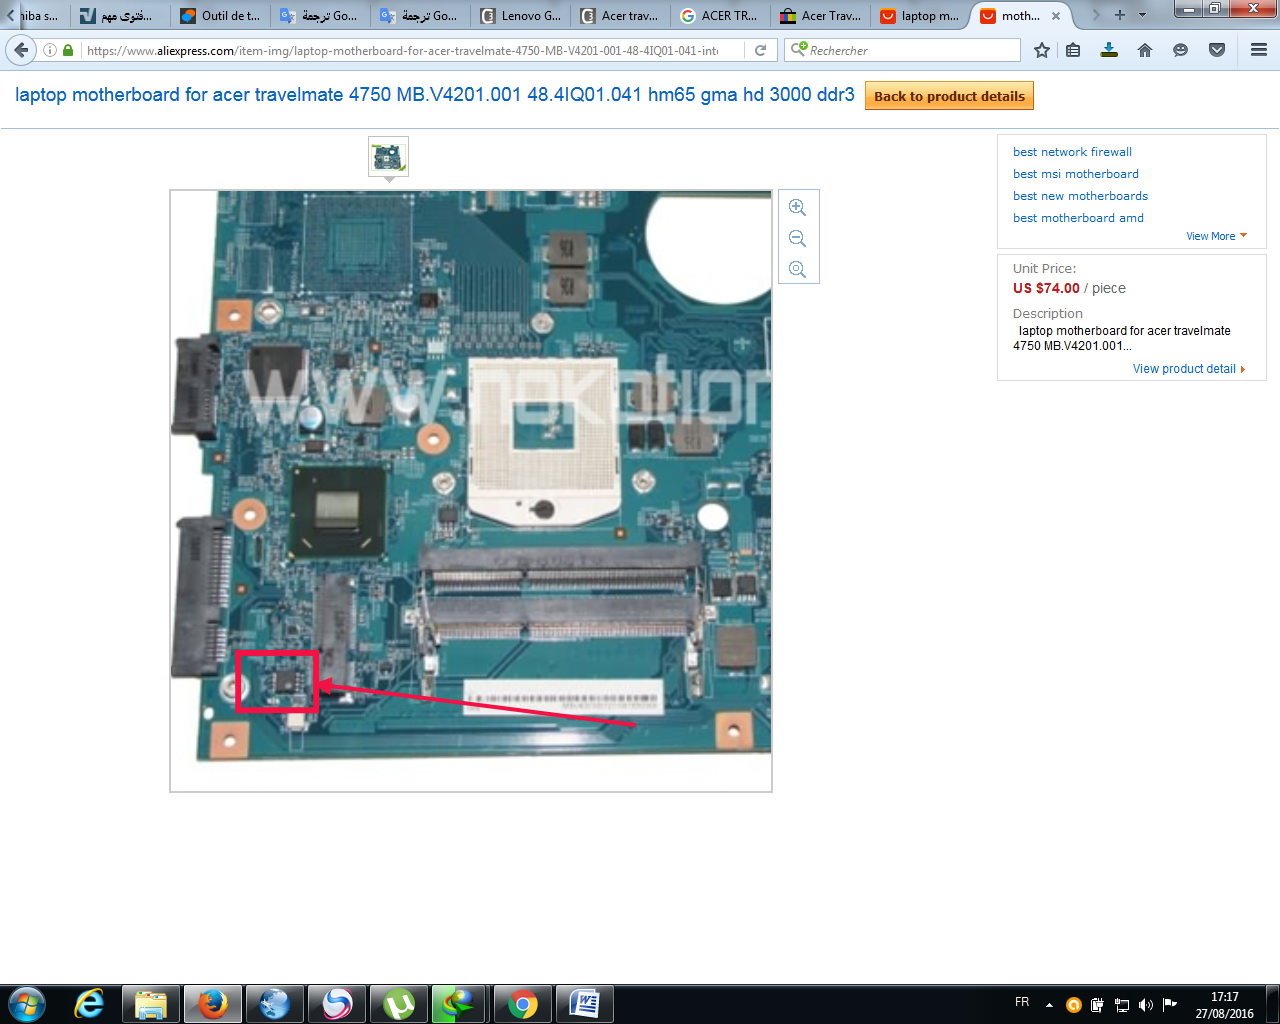Open the 'best msi motherboard' link
This screenshot has height=1024, width=1280.
[x=1076, y=174]
